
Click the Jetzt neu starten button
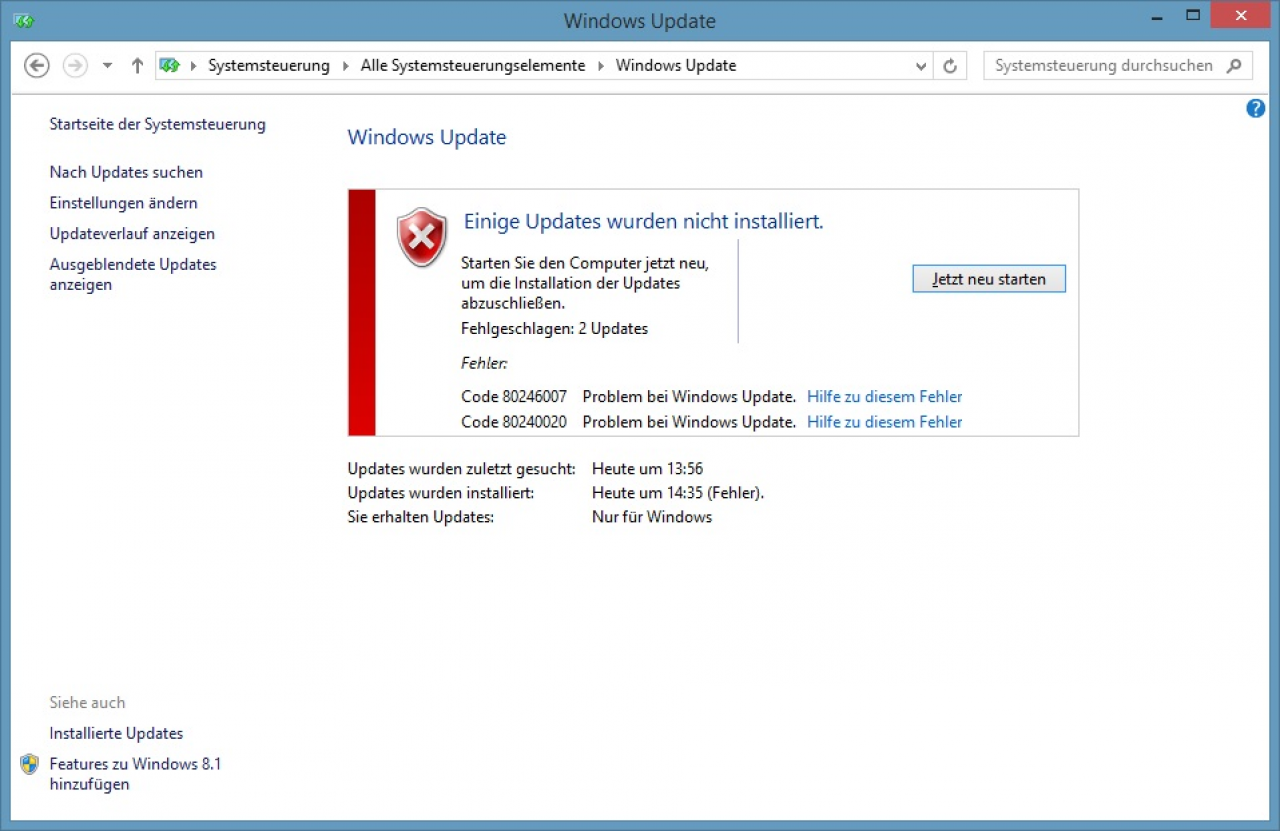coord(989,279)
